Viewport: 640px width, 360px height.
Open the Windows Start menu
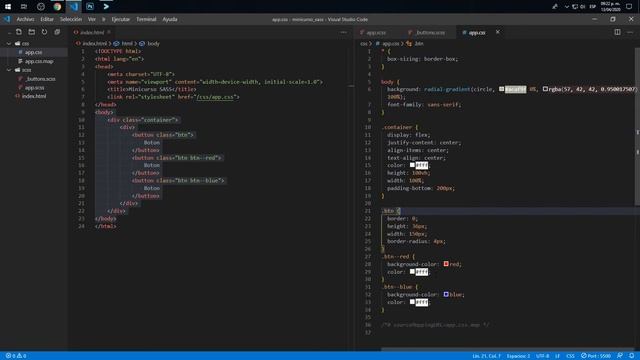(x=8, y=7)
